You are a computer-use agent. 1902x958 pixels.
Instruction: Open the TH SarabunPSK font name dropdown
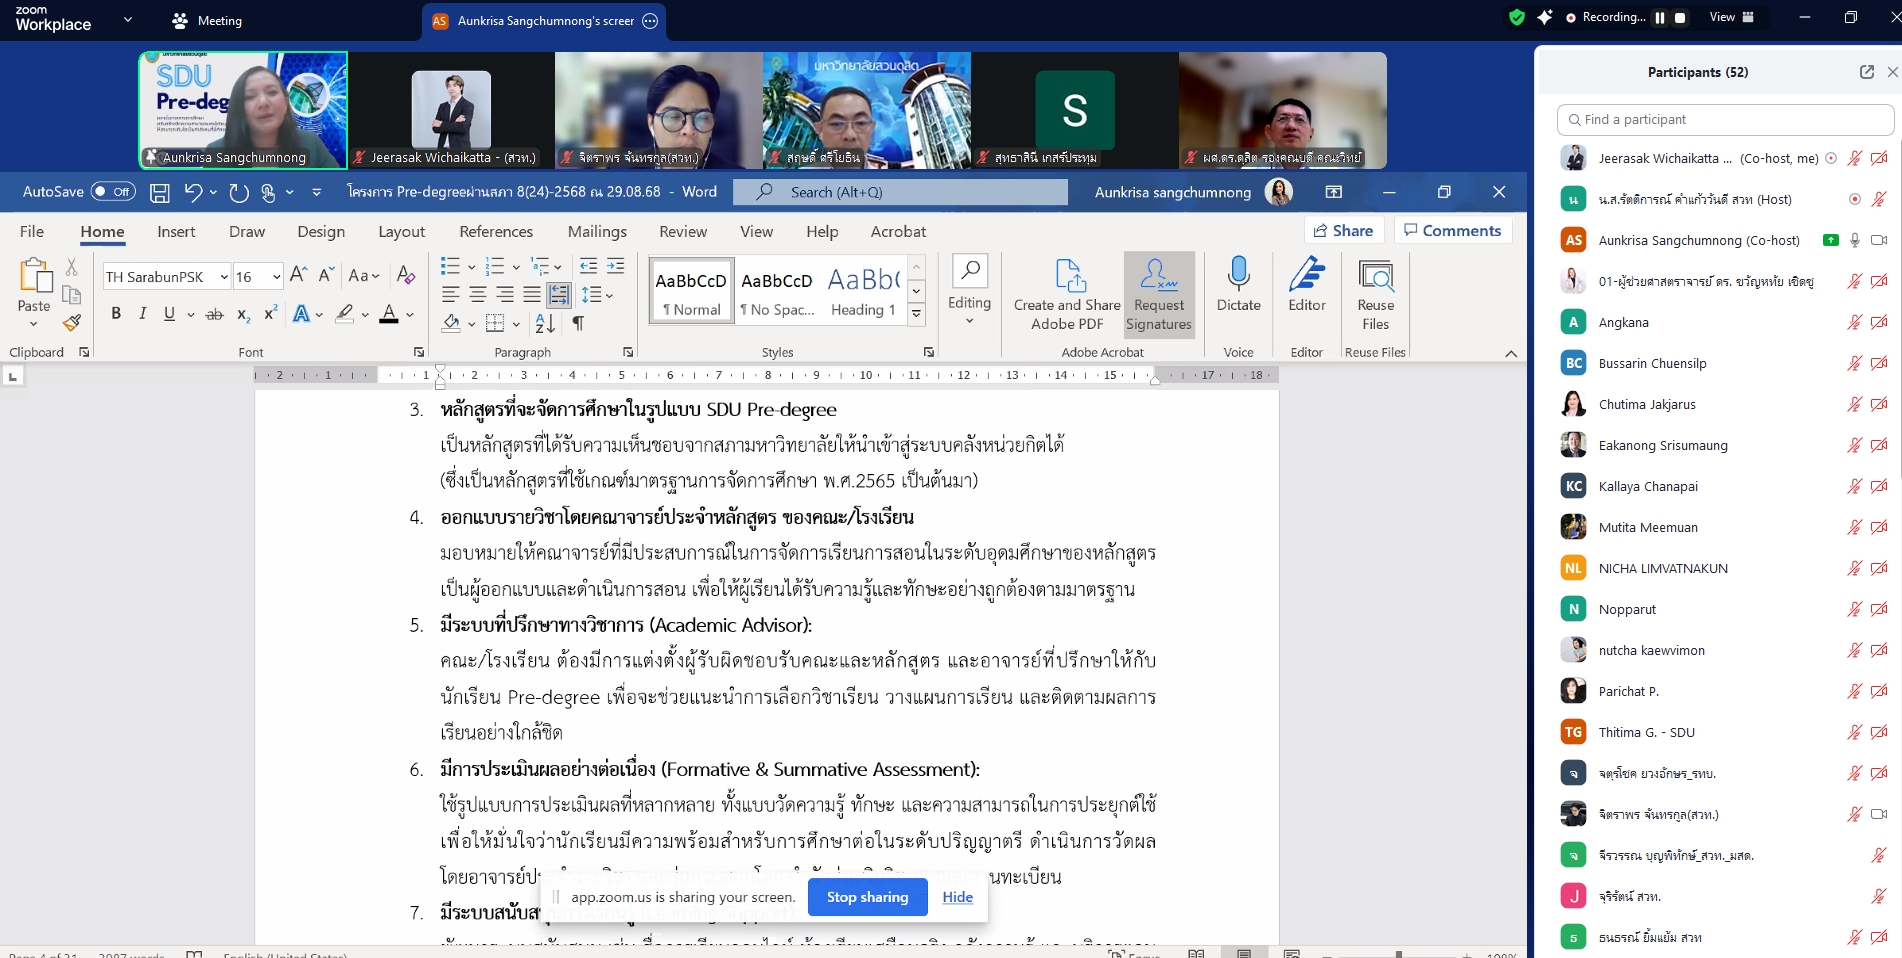coord(224,277)
